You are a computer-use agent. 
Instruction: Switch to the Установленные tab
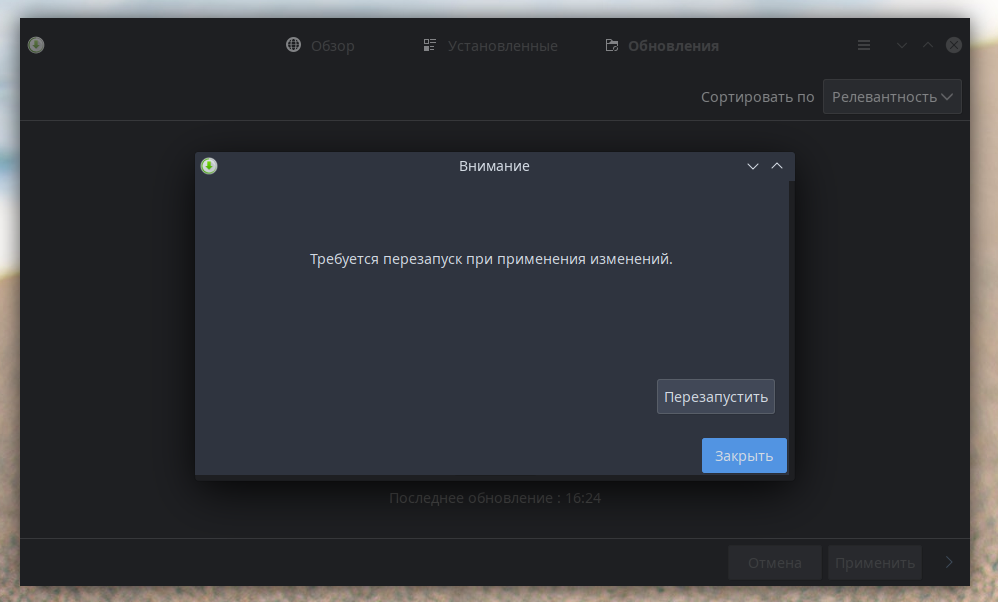pos(491,45)
